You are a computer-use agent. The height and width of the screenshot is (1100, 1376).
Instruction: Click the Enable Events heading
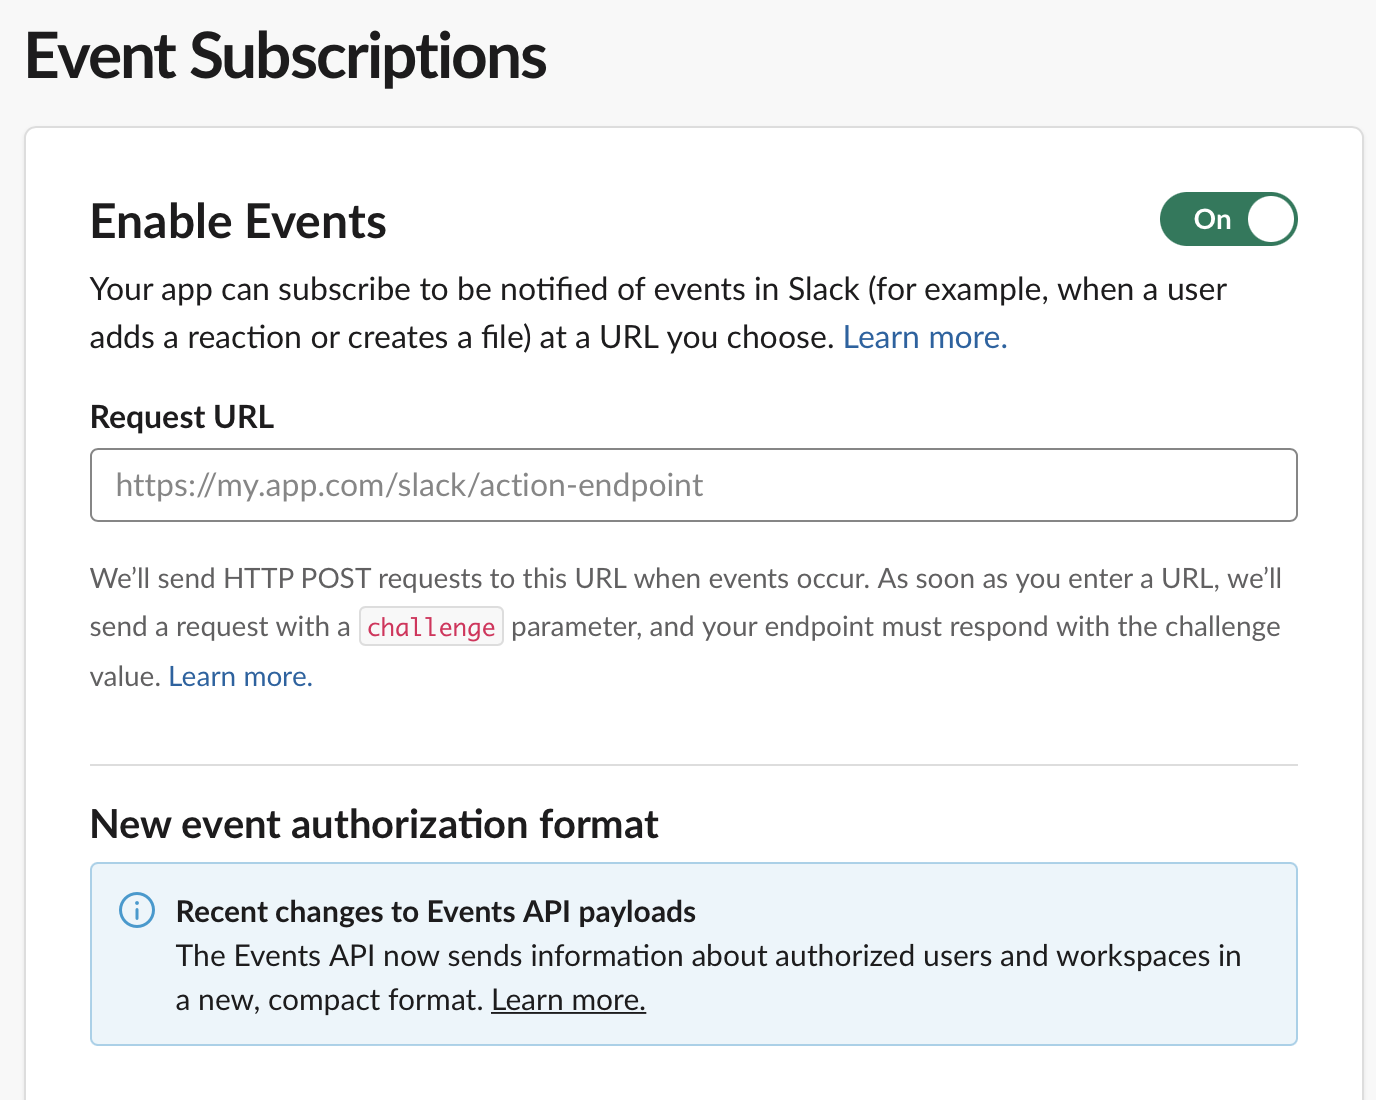click(238, 221)
